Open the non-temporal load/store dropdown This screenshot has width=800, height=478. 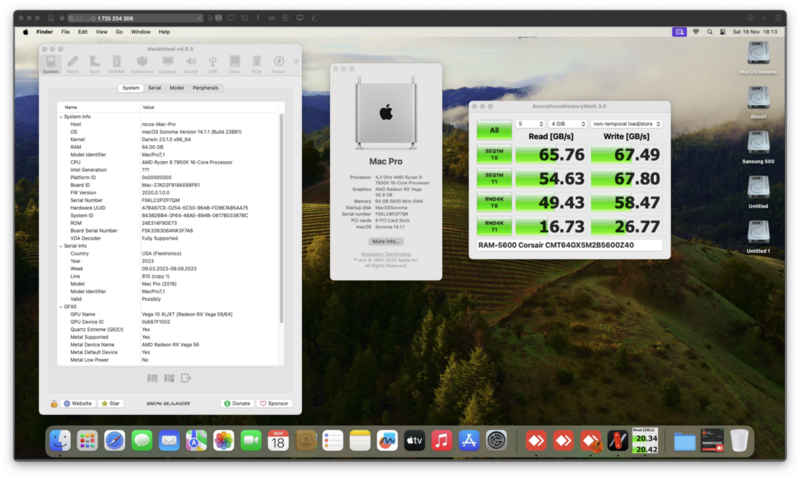[626, 124]
